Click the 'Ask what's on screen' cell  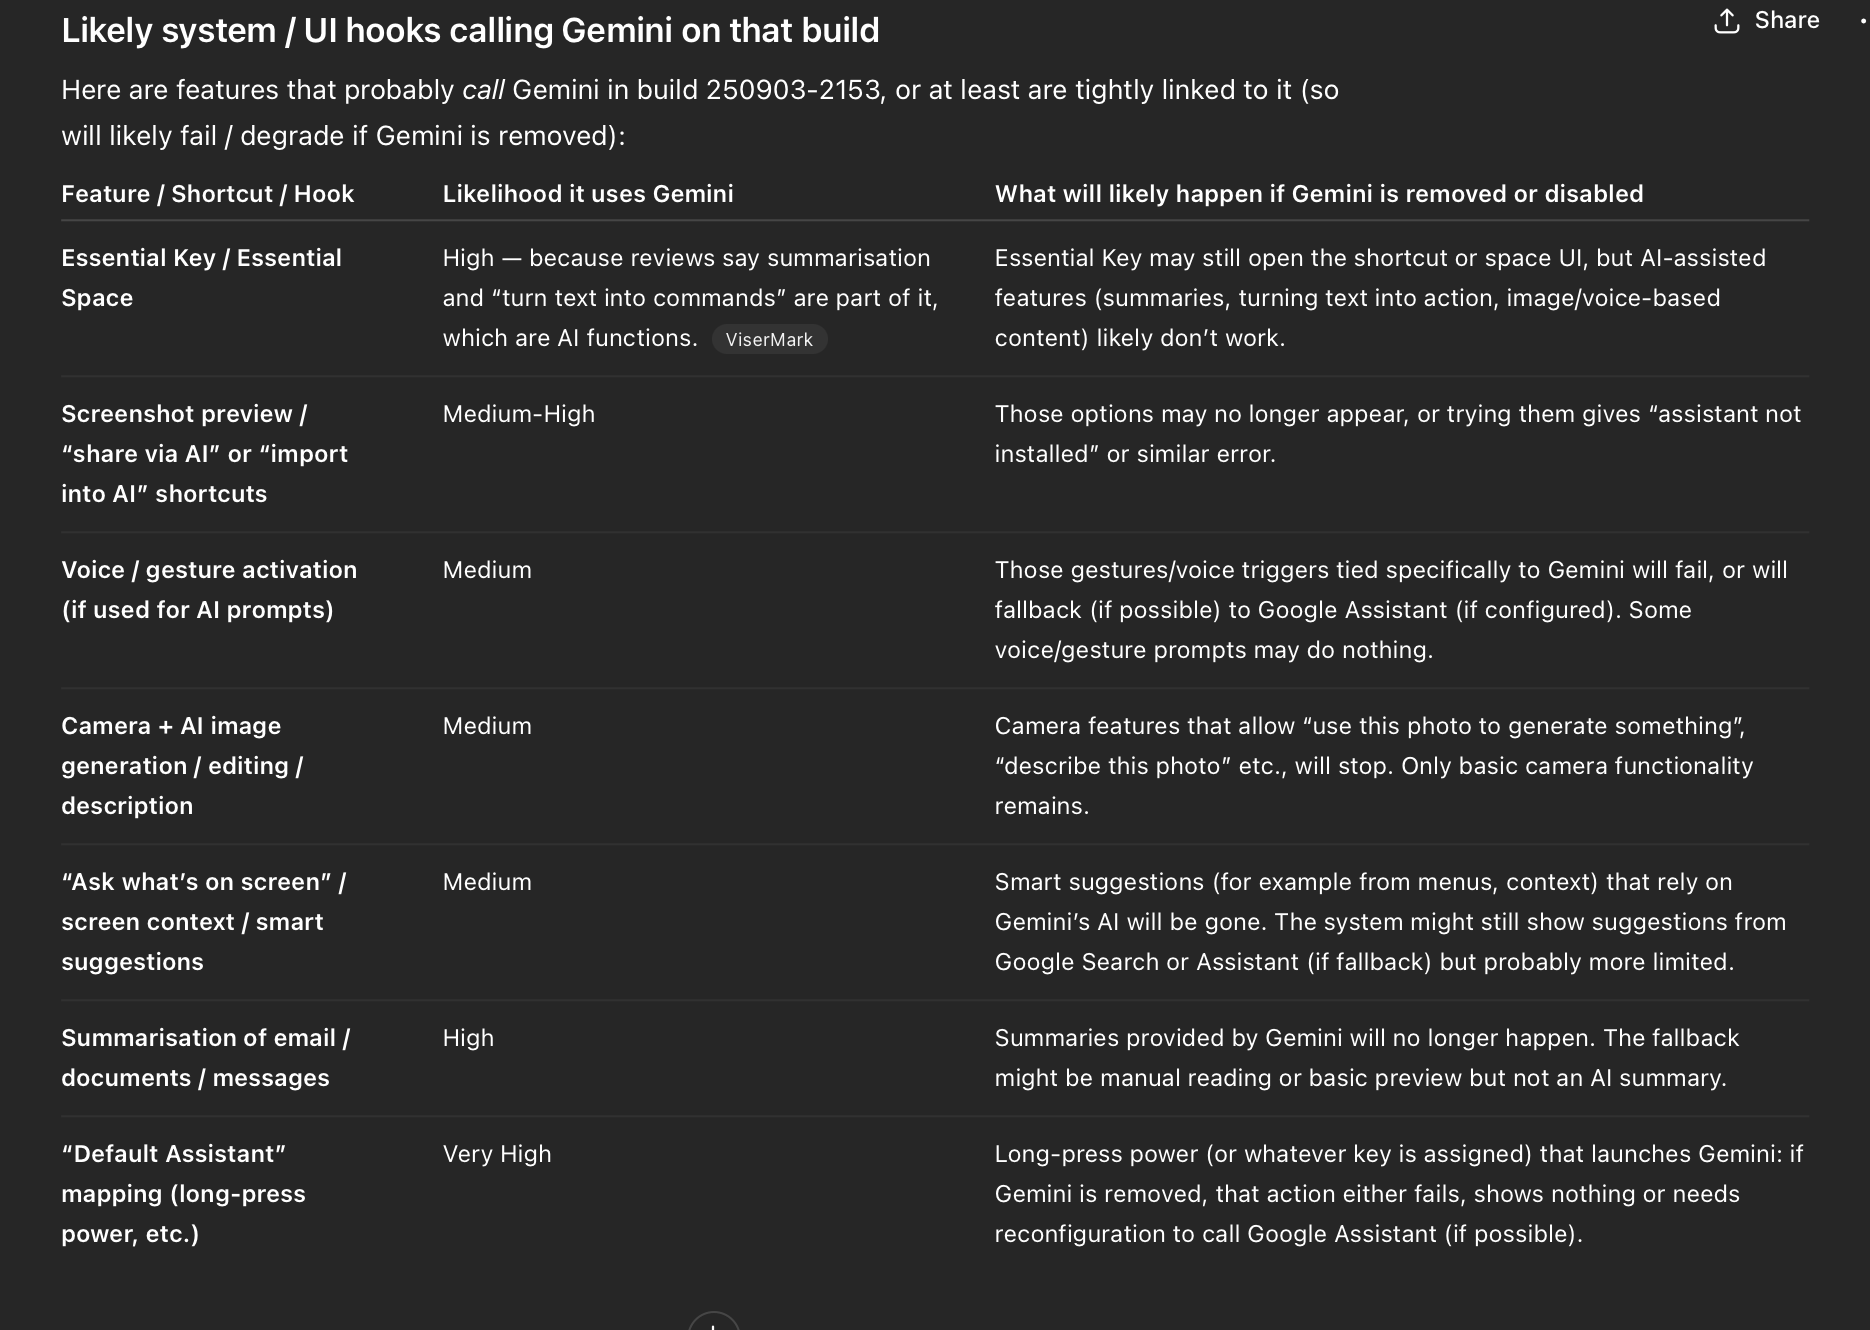click(203, 922)
